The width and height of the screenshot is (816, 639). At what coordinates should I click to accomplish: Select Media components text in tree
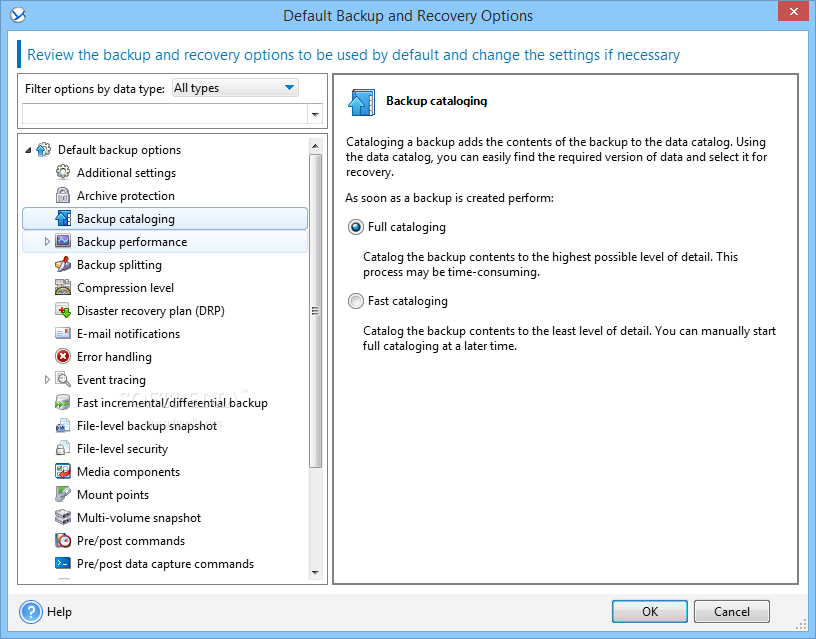click(129, 472)
